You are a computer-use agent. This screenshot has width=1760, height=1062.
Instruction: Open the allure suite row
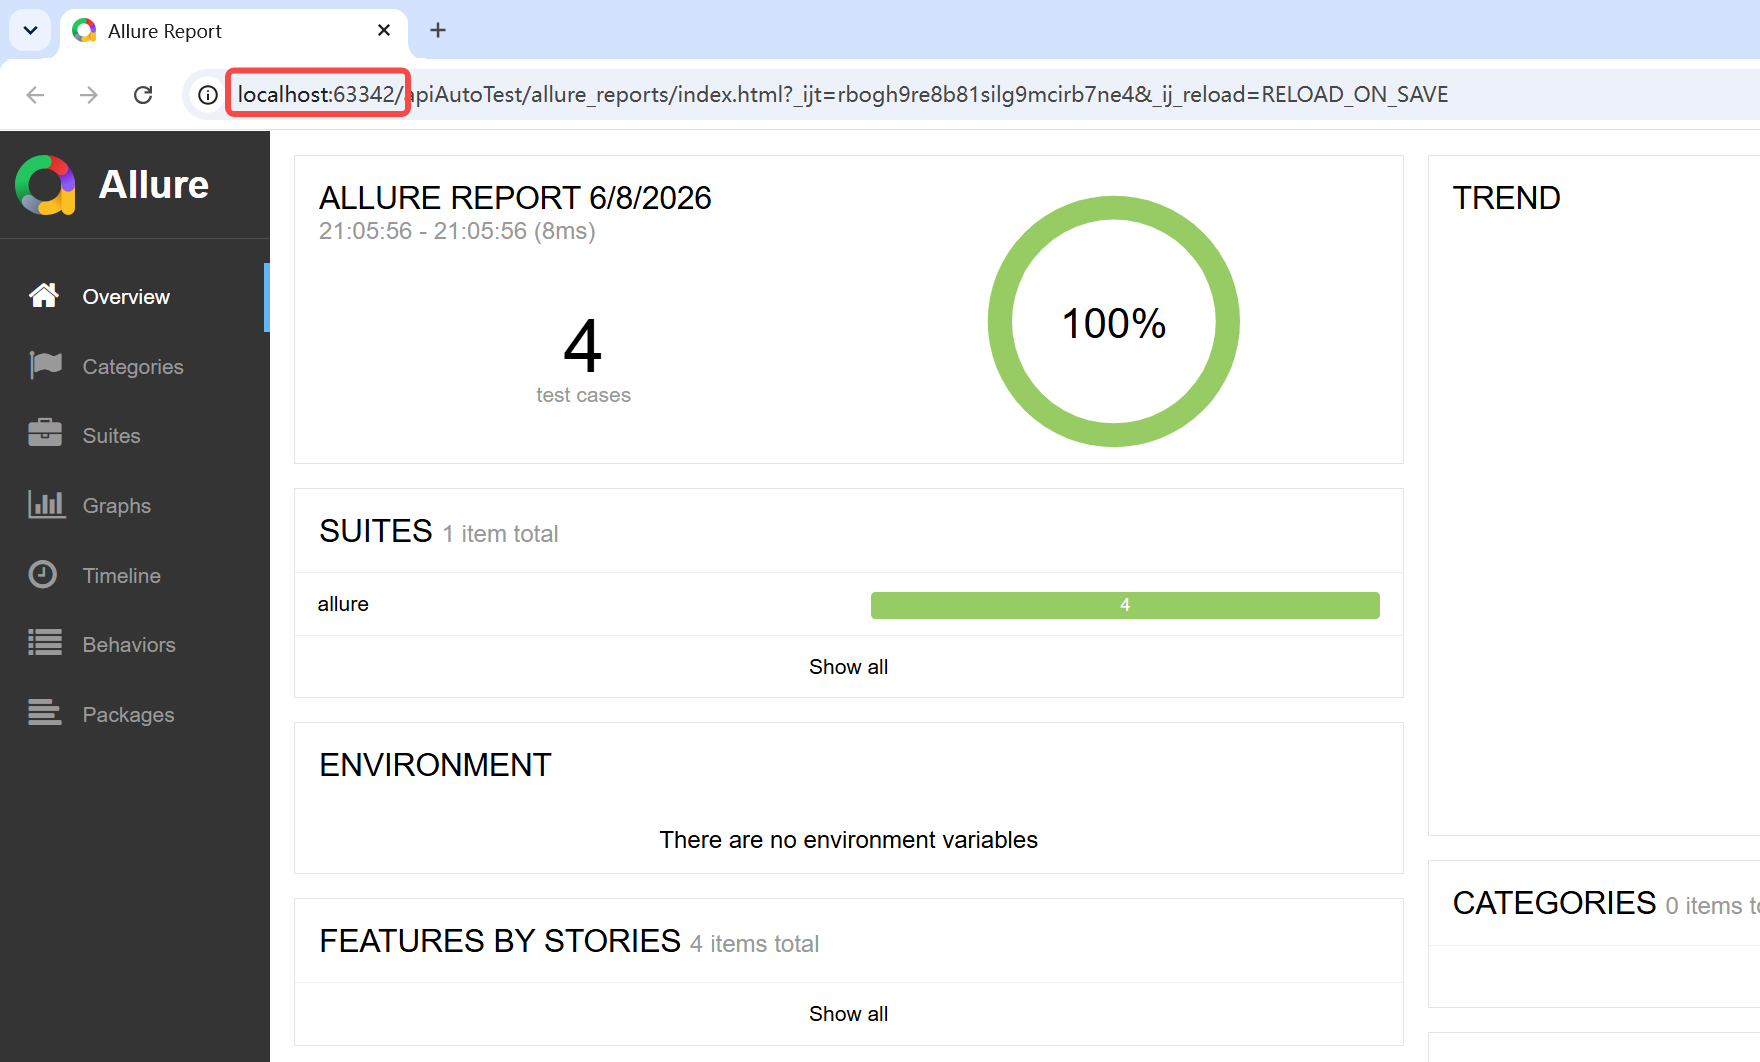coord(848,604)
